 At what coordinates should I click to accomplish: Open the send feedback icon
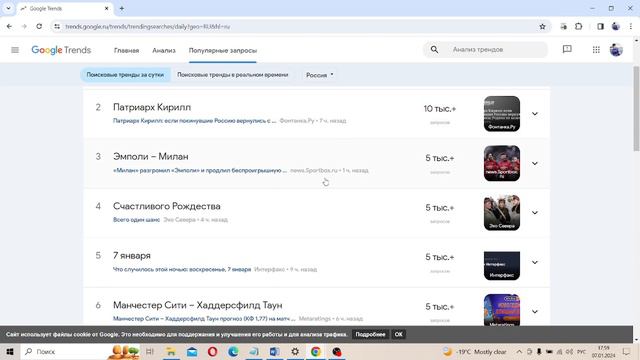(x=567, y=49)
